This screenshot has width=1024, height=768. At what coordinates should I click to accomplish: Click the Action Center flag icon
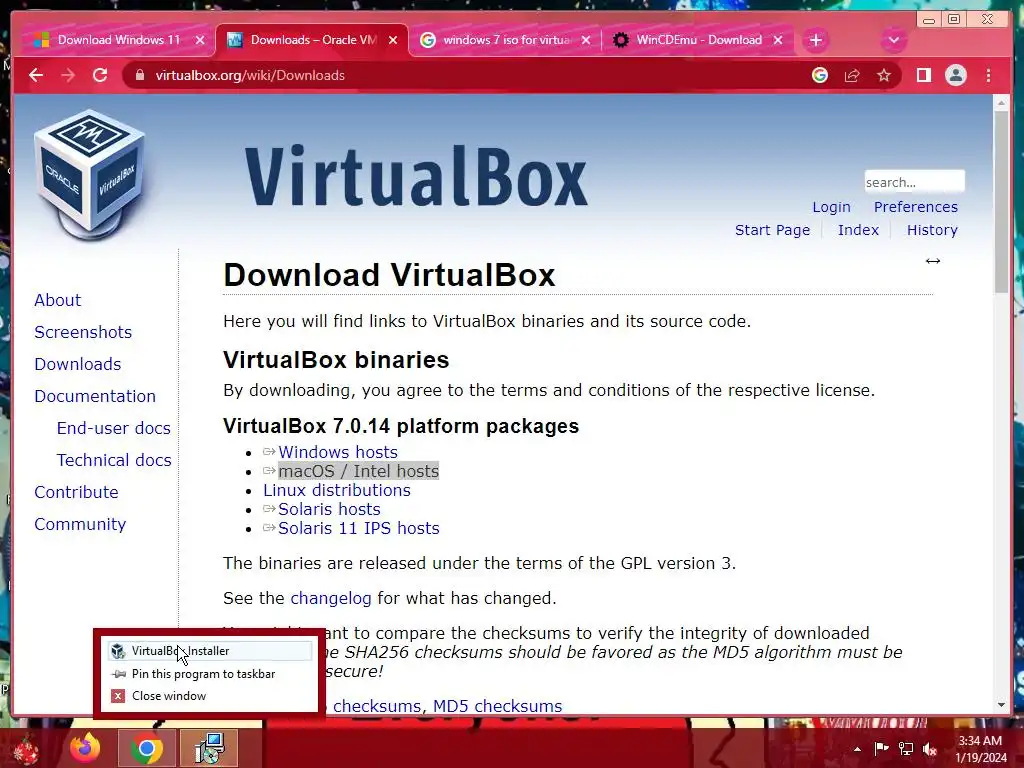[881, 748]
